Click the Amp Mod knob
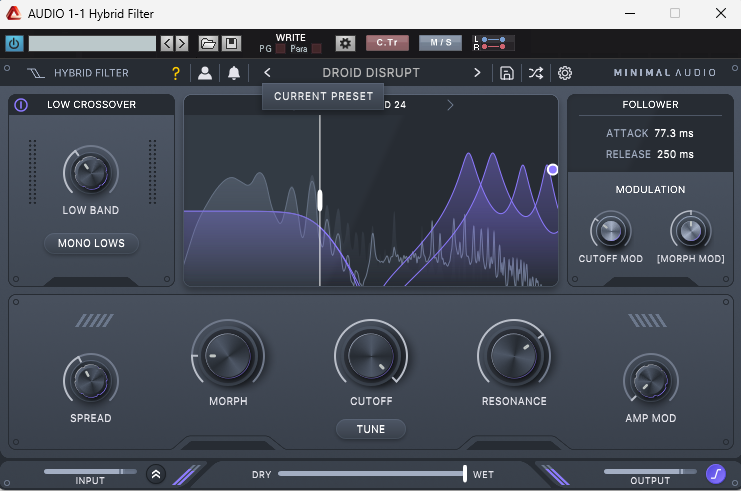The height and width of the screenshot is (491, 741). pyautogui.click(x=651, y=381)
